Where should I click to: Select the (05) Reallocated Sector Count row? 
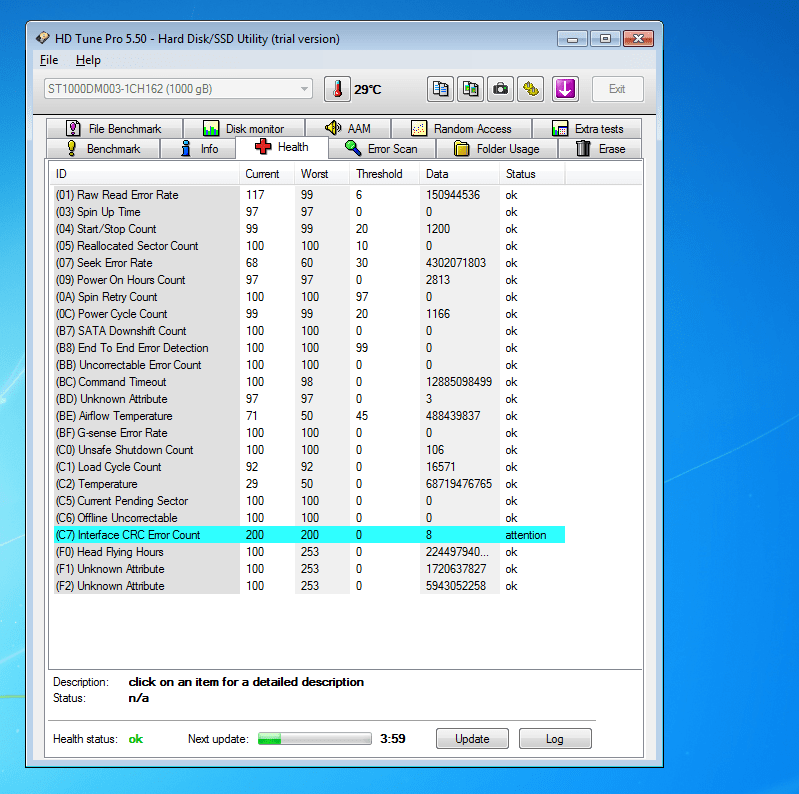309,246
